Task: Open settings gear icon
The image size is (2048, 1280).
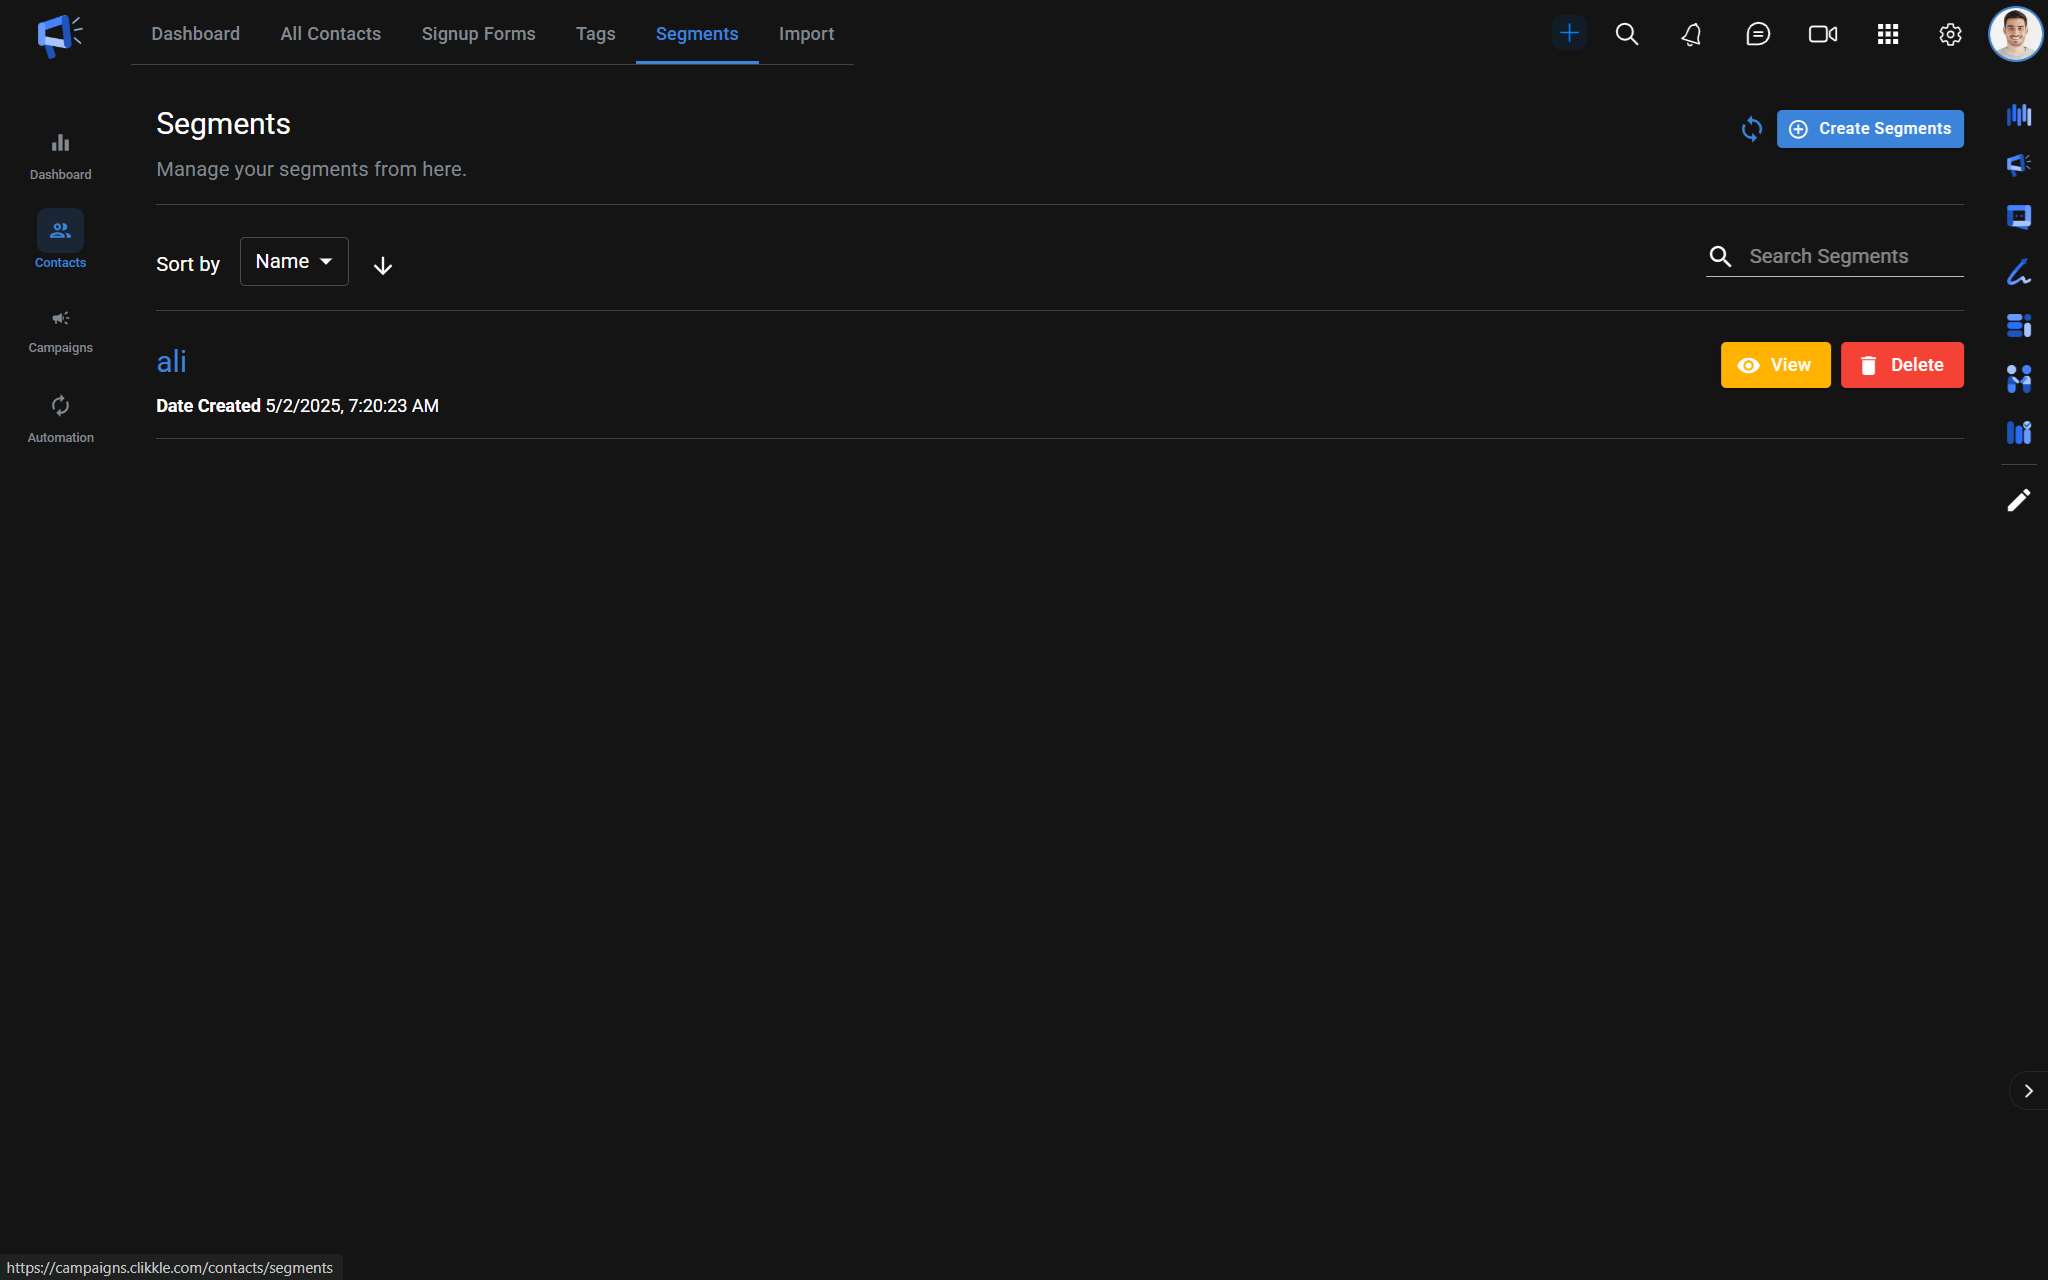Action: pos(1949,34)
